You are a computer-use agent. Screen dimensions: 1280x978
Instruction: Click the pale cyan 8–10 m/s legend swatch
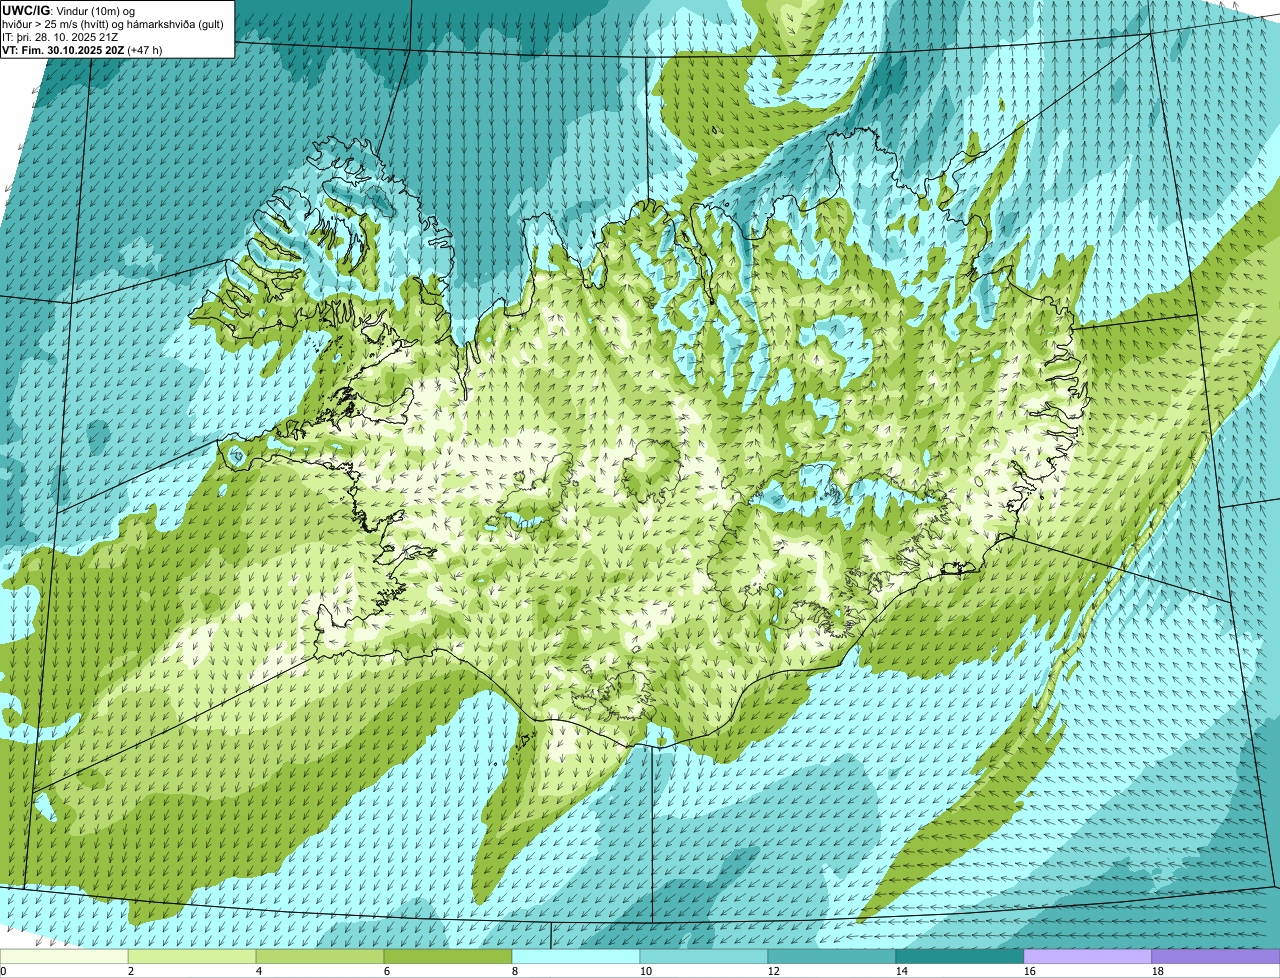click(576, 957)
